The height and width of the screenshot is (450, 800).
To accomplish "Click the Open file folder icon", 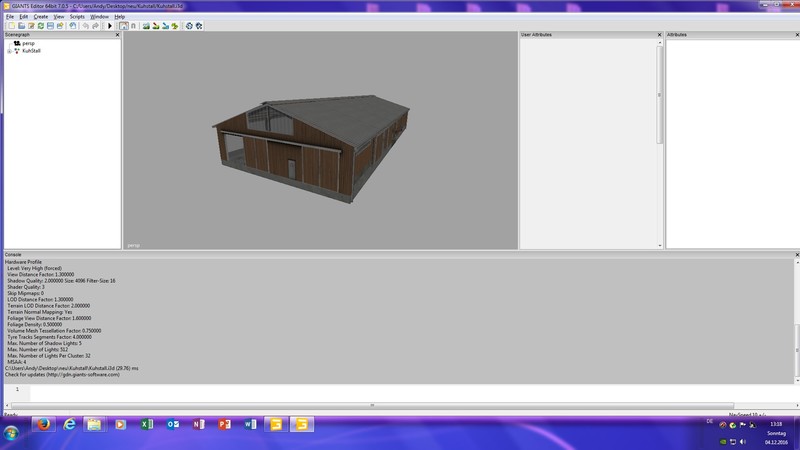I will coord(21,26).
